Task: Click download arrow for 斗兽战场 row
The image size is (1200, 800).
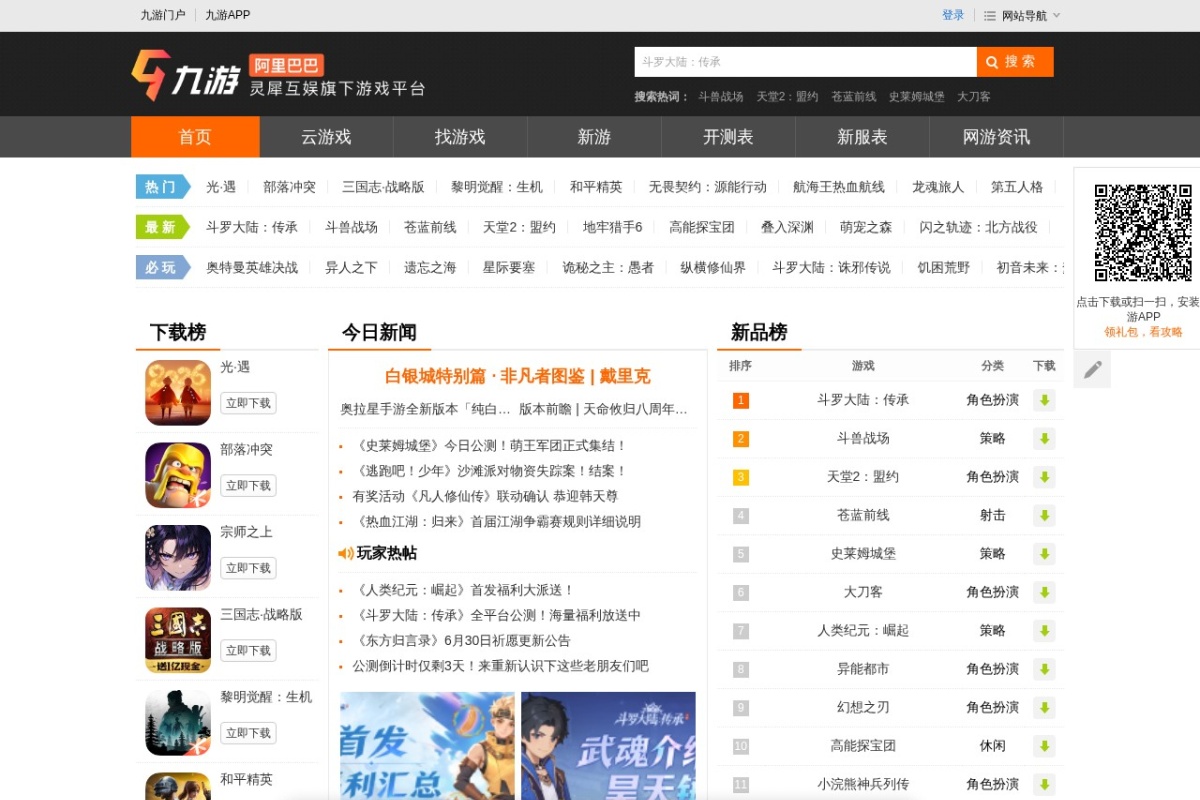Action: [x=1045, y=439]
